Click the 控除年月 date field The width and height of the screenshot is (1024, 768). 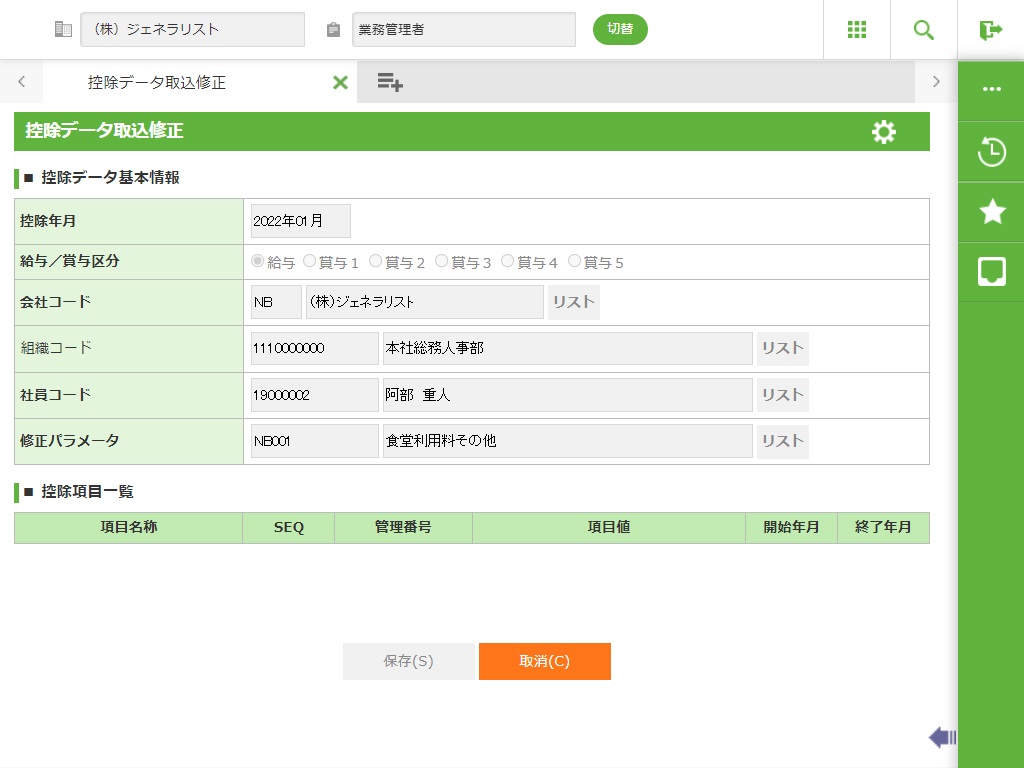[x=300, y=221]
